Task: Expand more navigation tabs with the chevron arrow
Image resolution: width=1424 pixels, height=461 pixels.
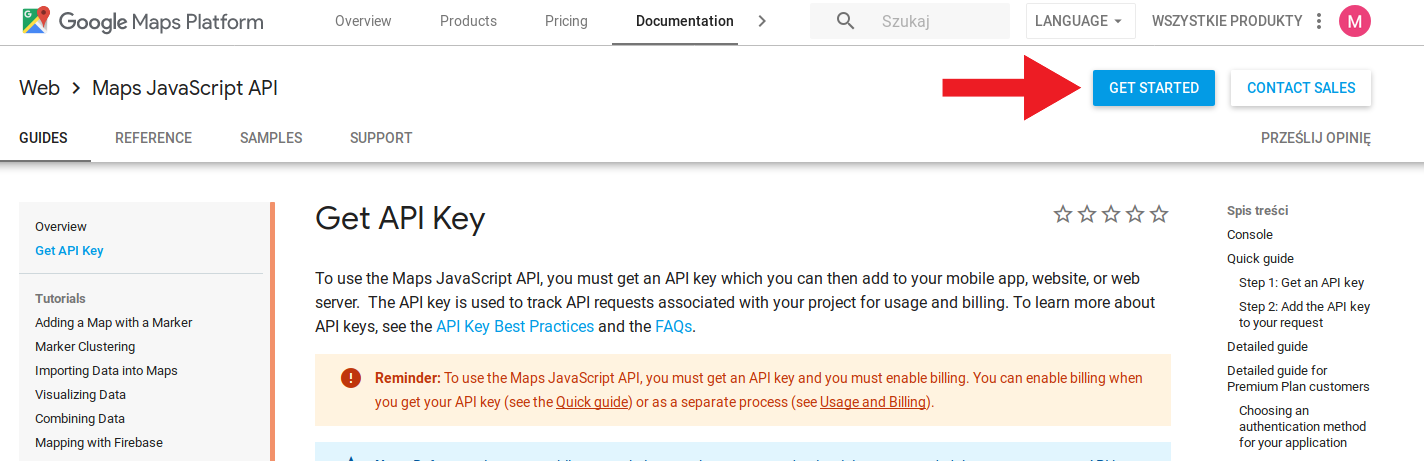Action: coord(762,21)
